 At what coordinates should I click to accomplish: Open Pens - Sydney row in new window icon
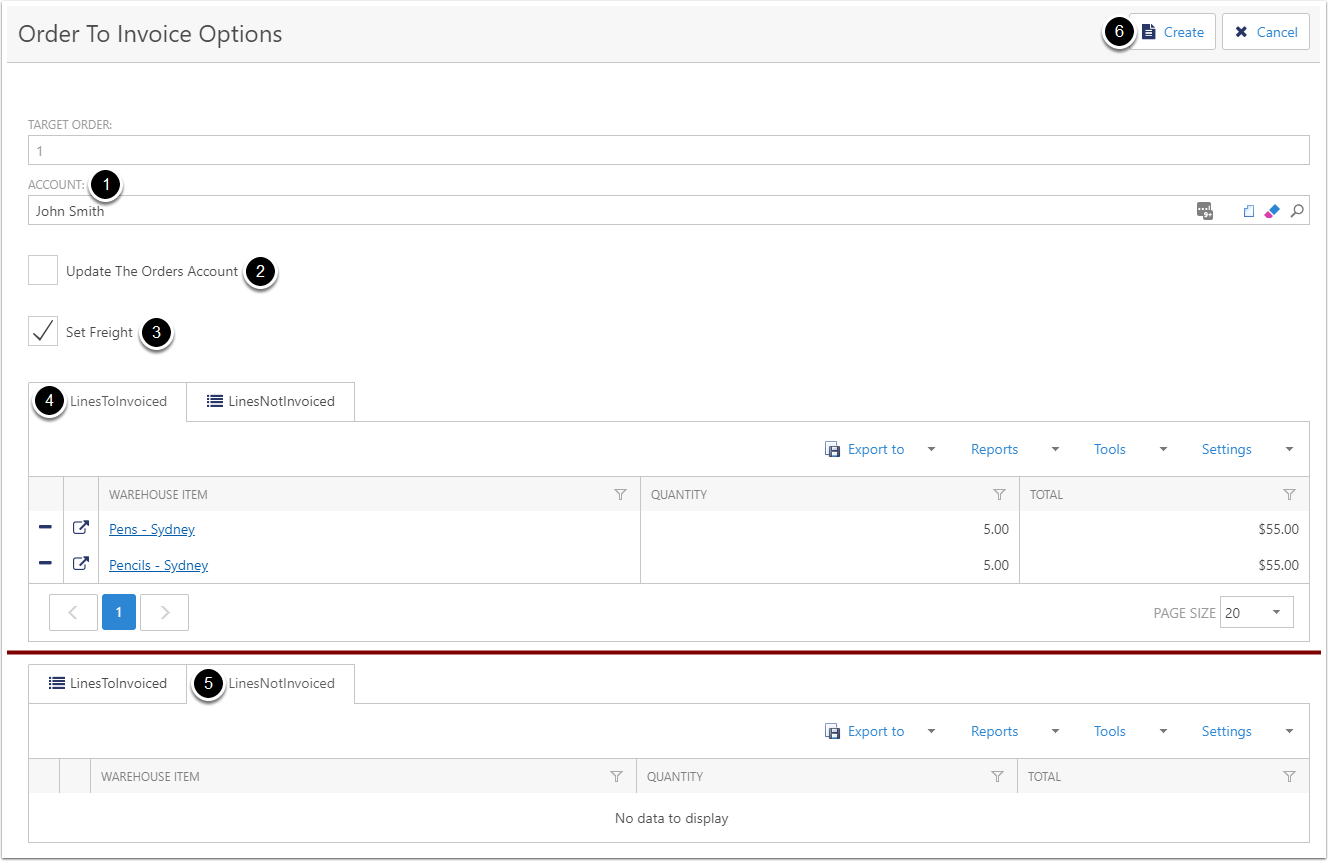[81, 527]
